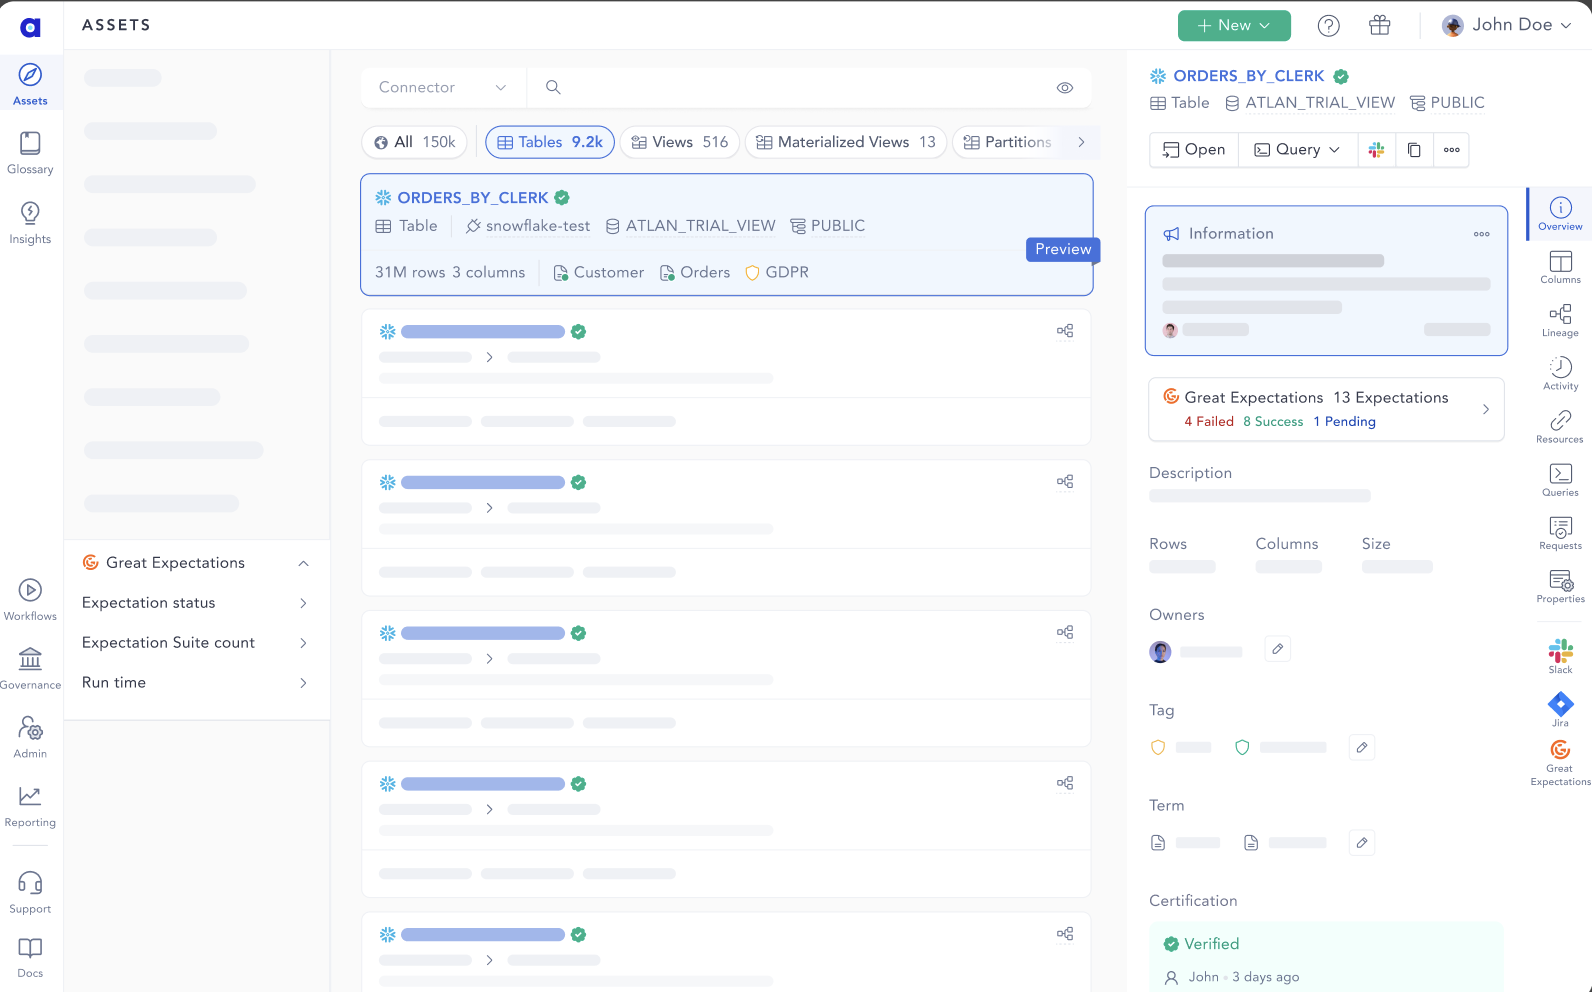Open Great Expectations panel in right sidebar
The image size is (1592, 992).
coord(1560,763)
